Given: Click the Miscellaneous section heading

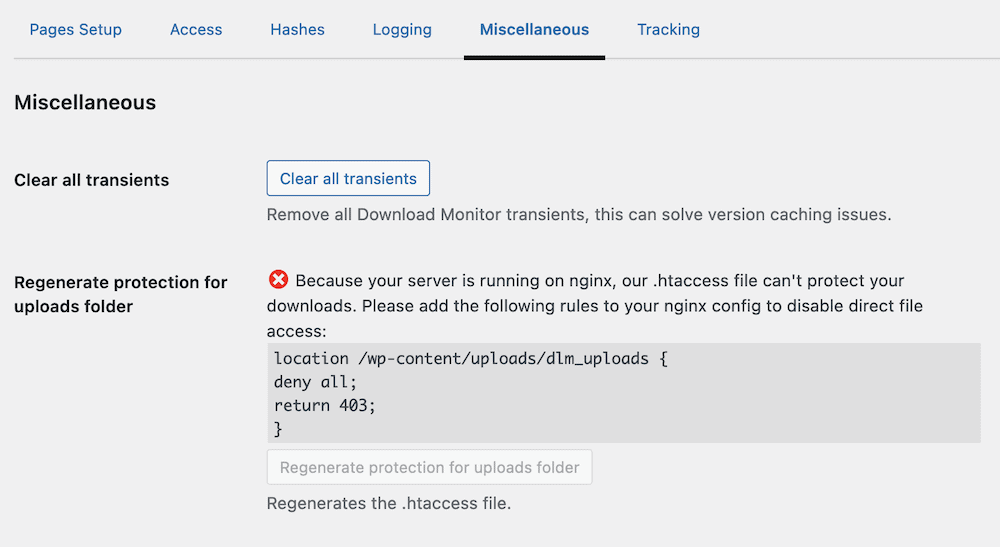Looking at the screenshot, I should click(85, 102).
